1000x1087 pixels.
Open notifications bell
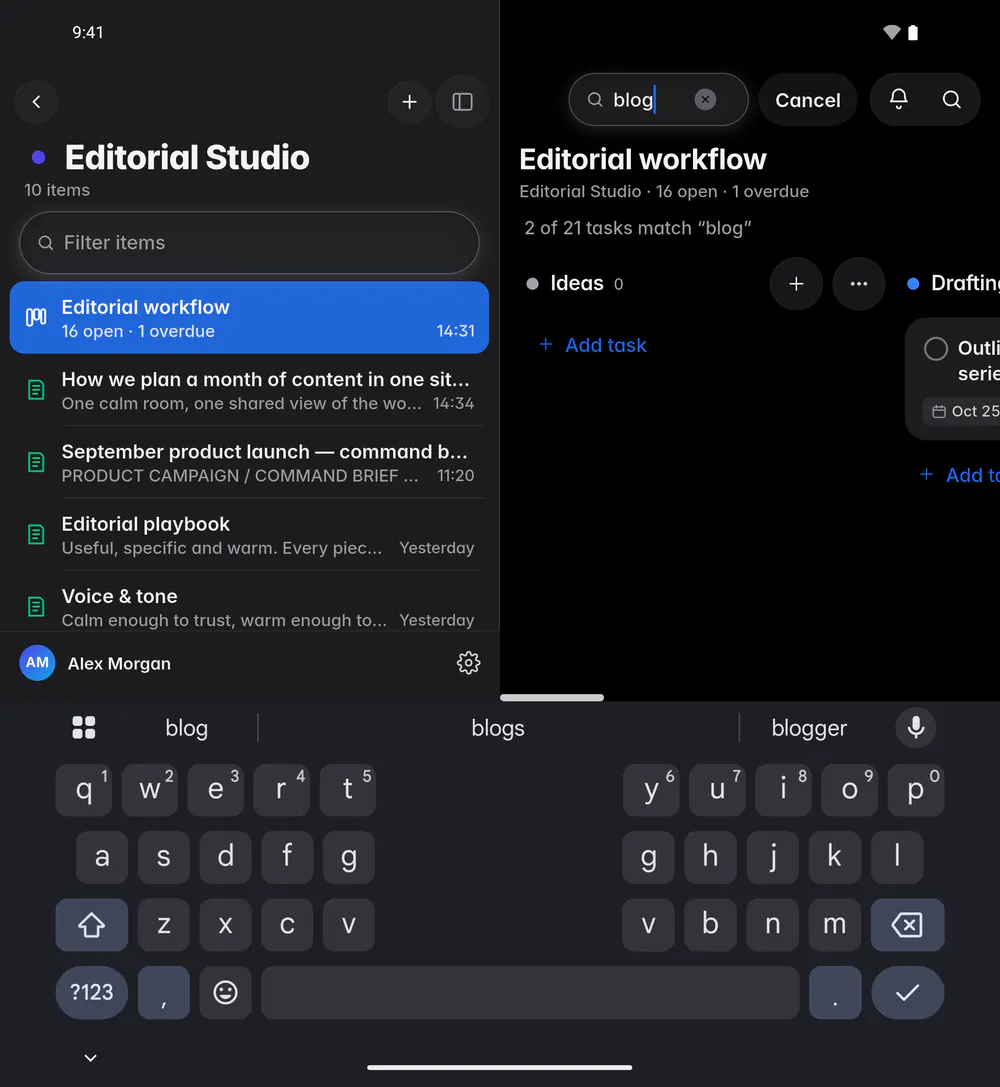click(899, 100)
